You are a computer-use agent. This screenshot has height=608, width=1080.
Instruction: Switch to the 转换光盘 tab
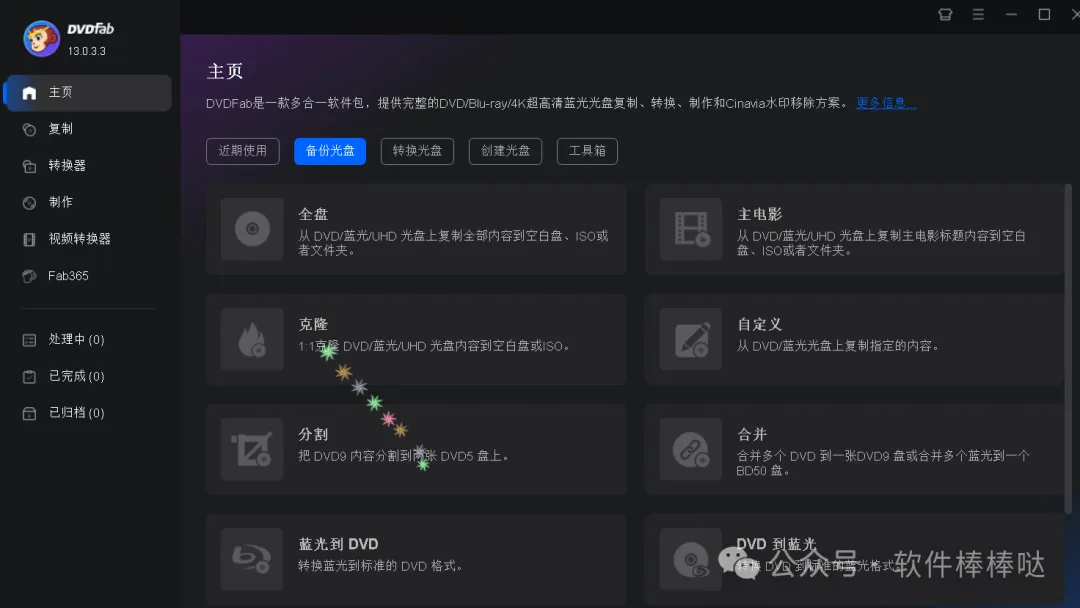coord(417,151)
